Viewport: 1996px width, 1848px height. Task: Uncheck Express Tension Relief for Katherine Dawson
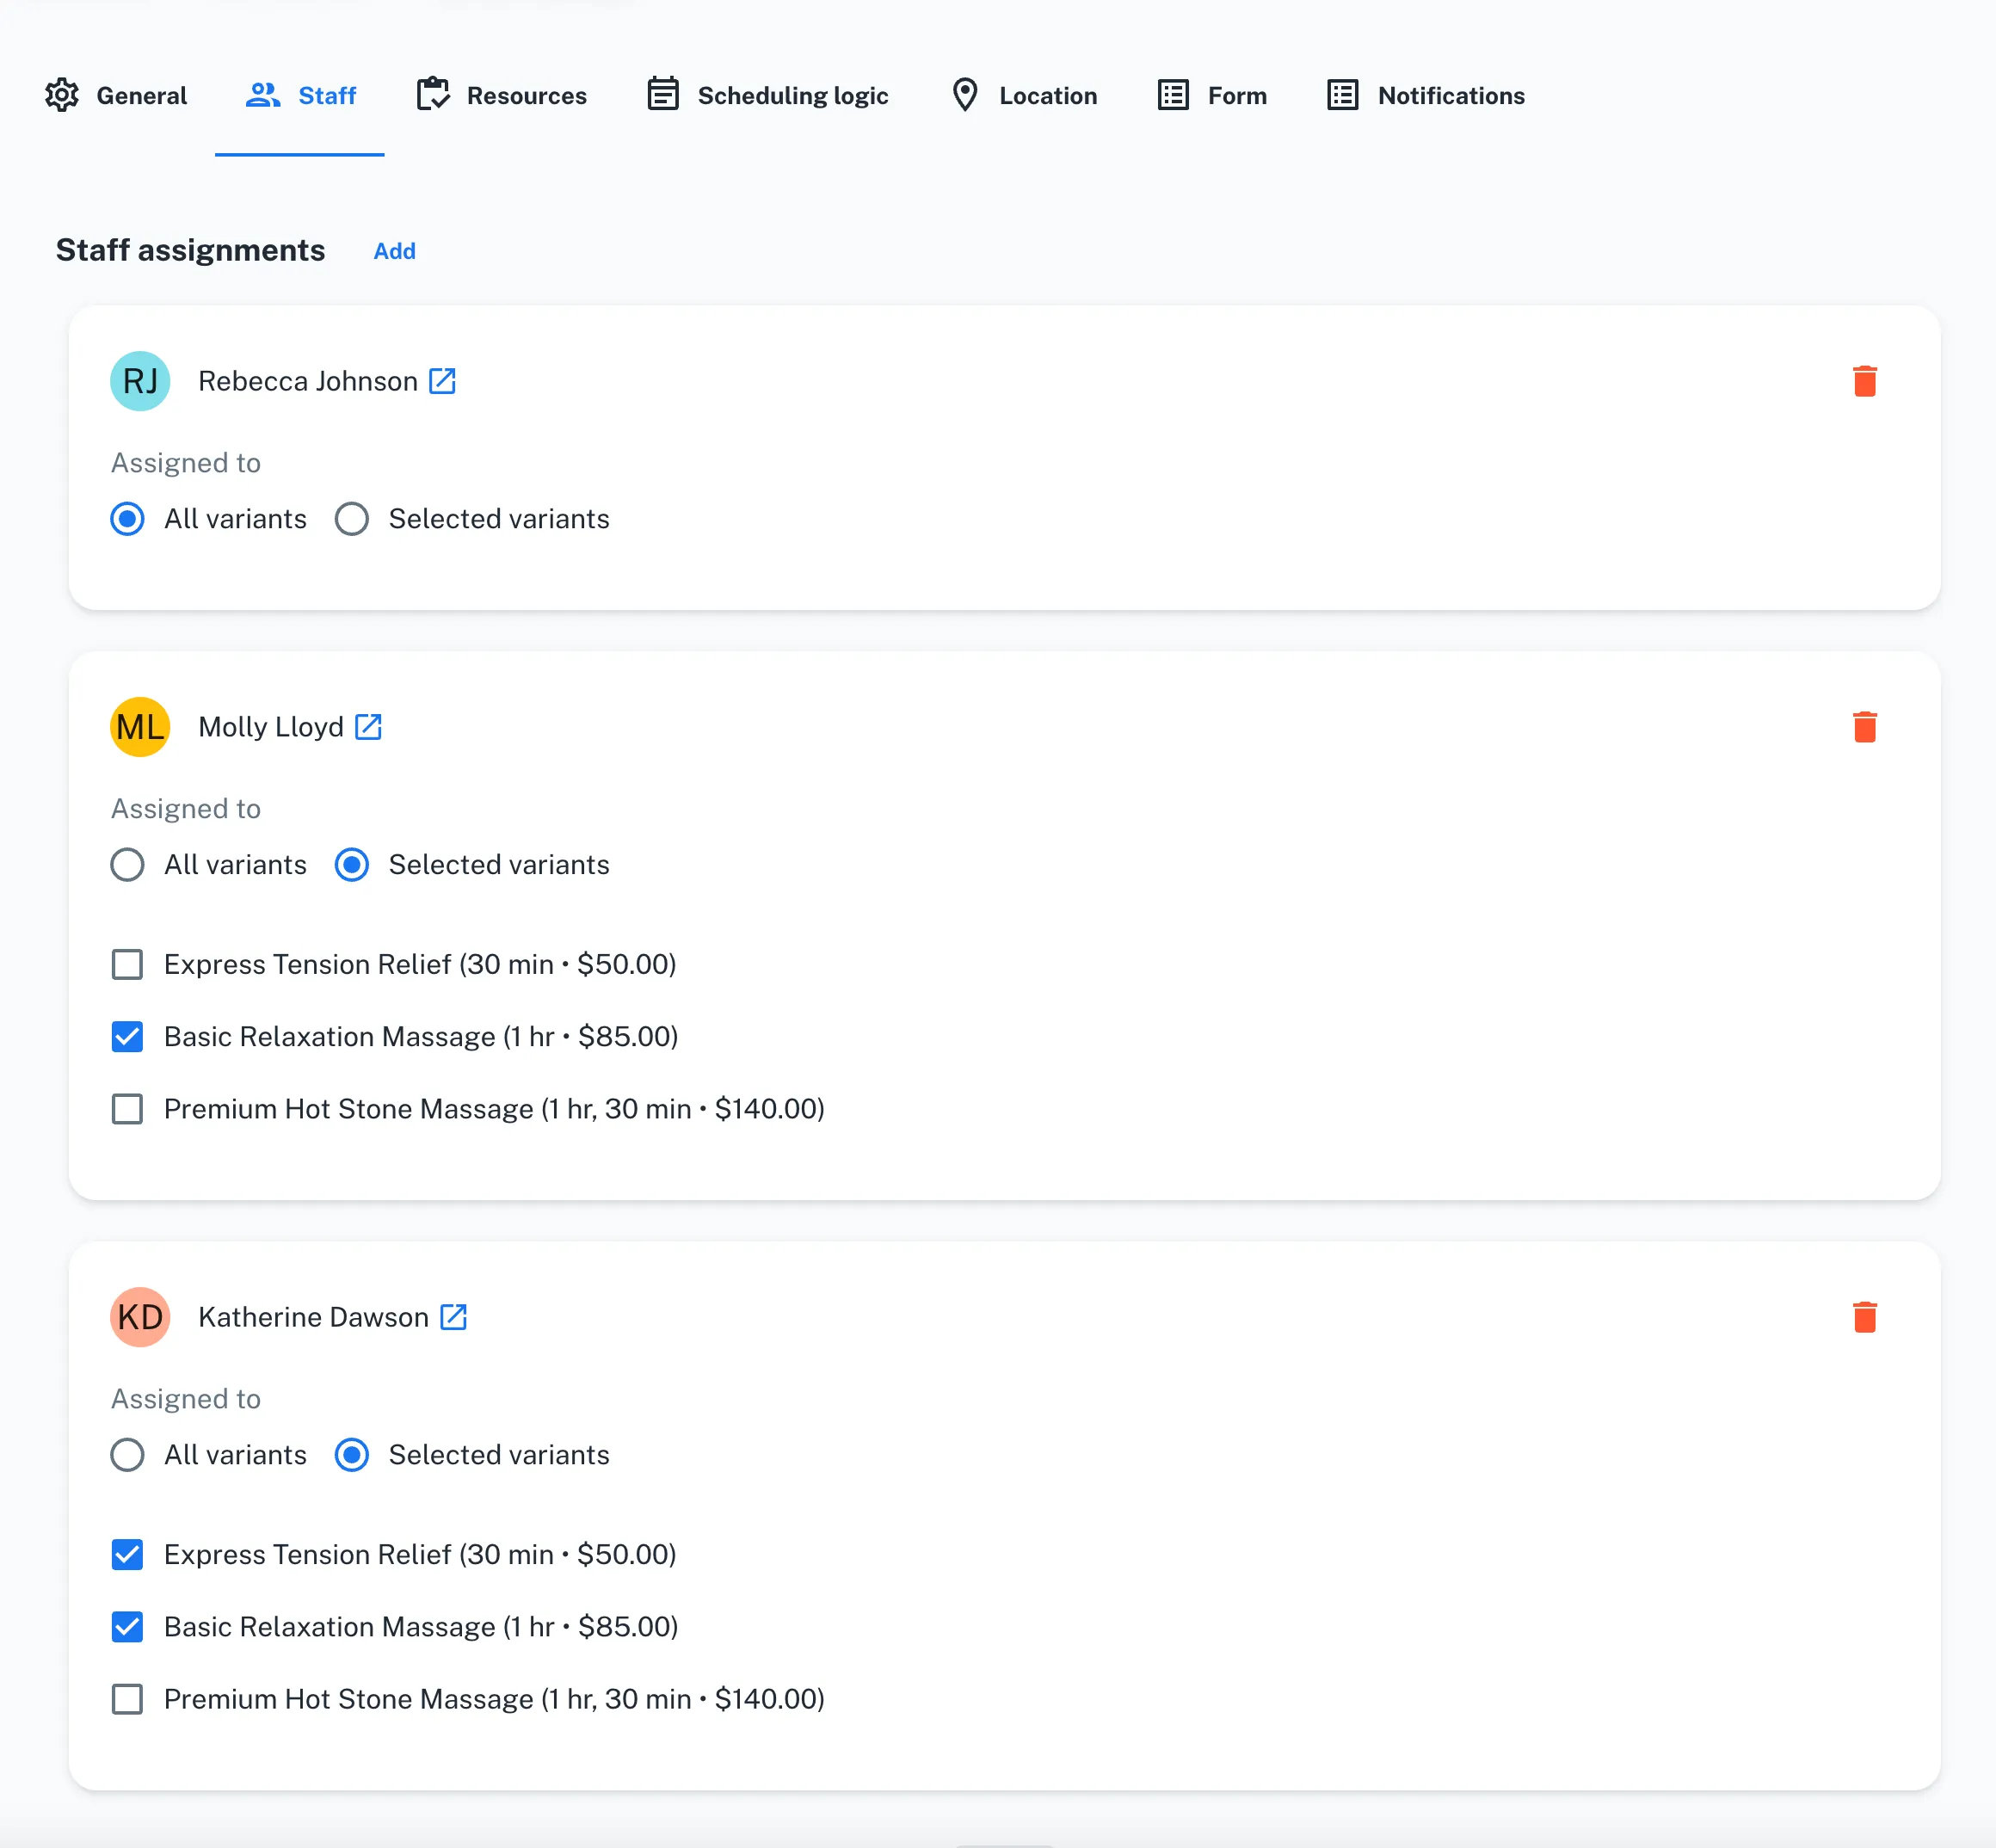[127, 1555]
